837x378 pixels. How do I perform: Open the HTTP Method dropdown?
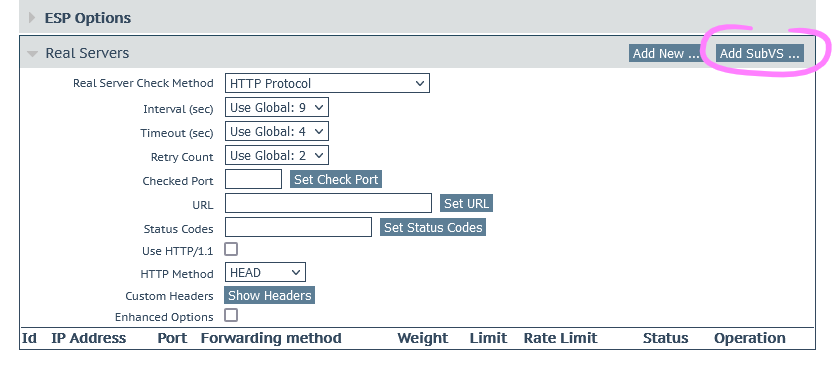click(x=265, y=272)
